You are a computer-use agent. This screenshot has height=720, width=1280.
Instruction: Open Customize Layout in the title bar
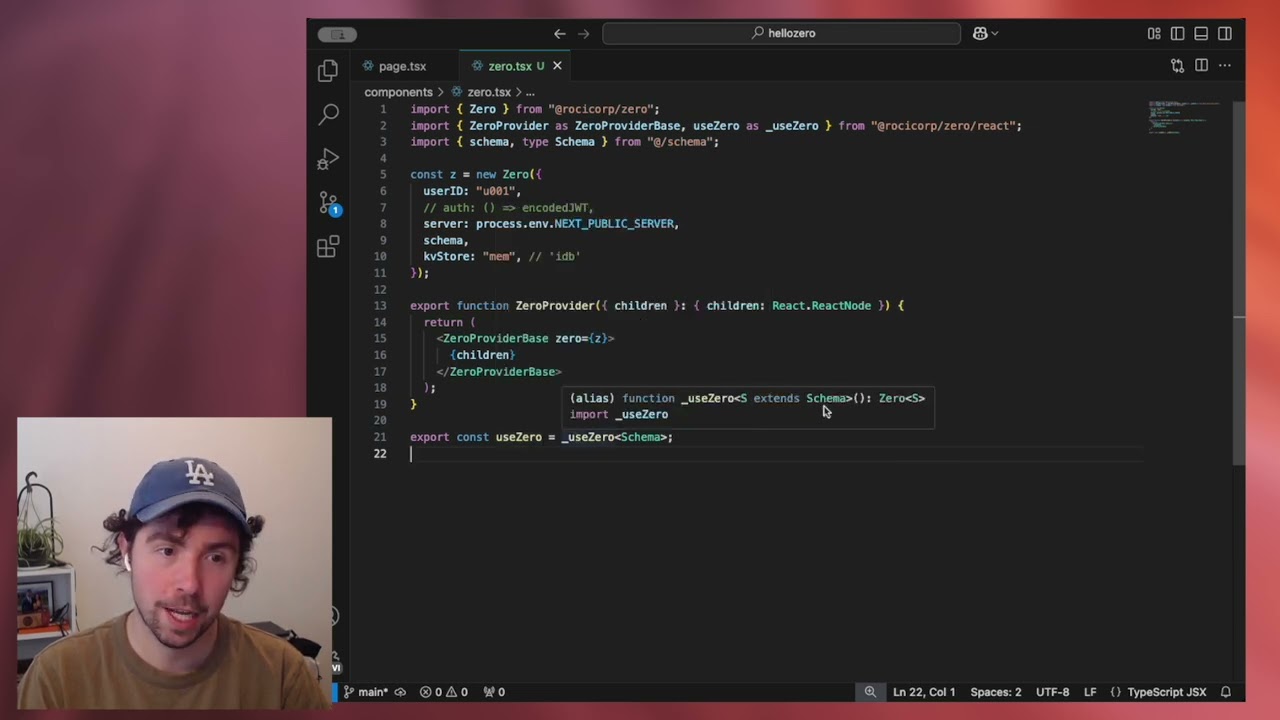(1154, 33)
